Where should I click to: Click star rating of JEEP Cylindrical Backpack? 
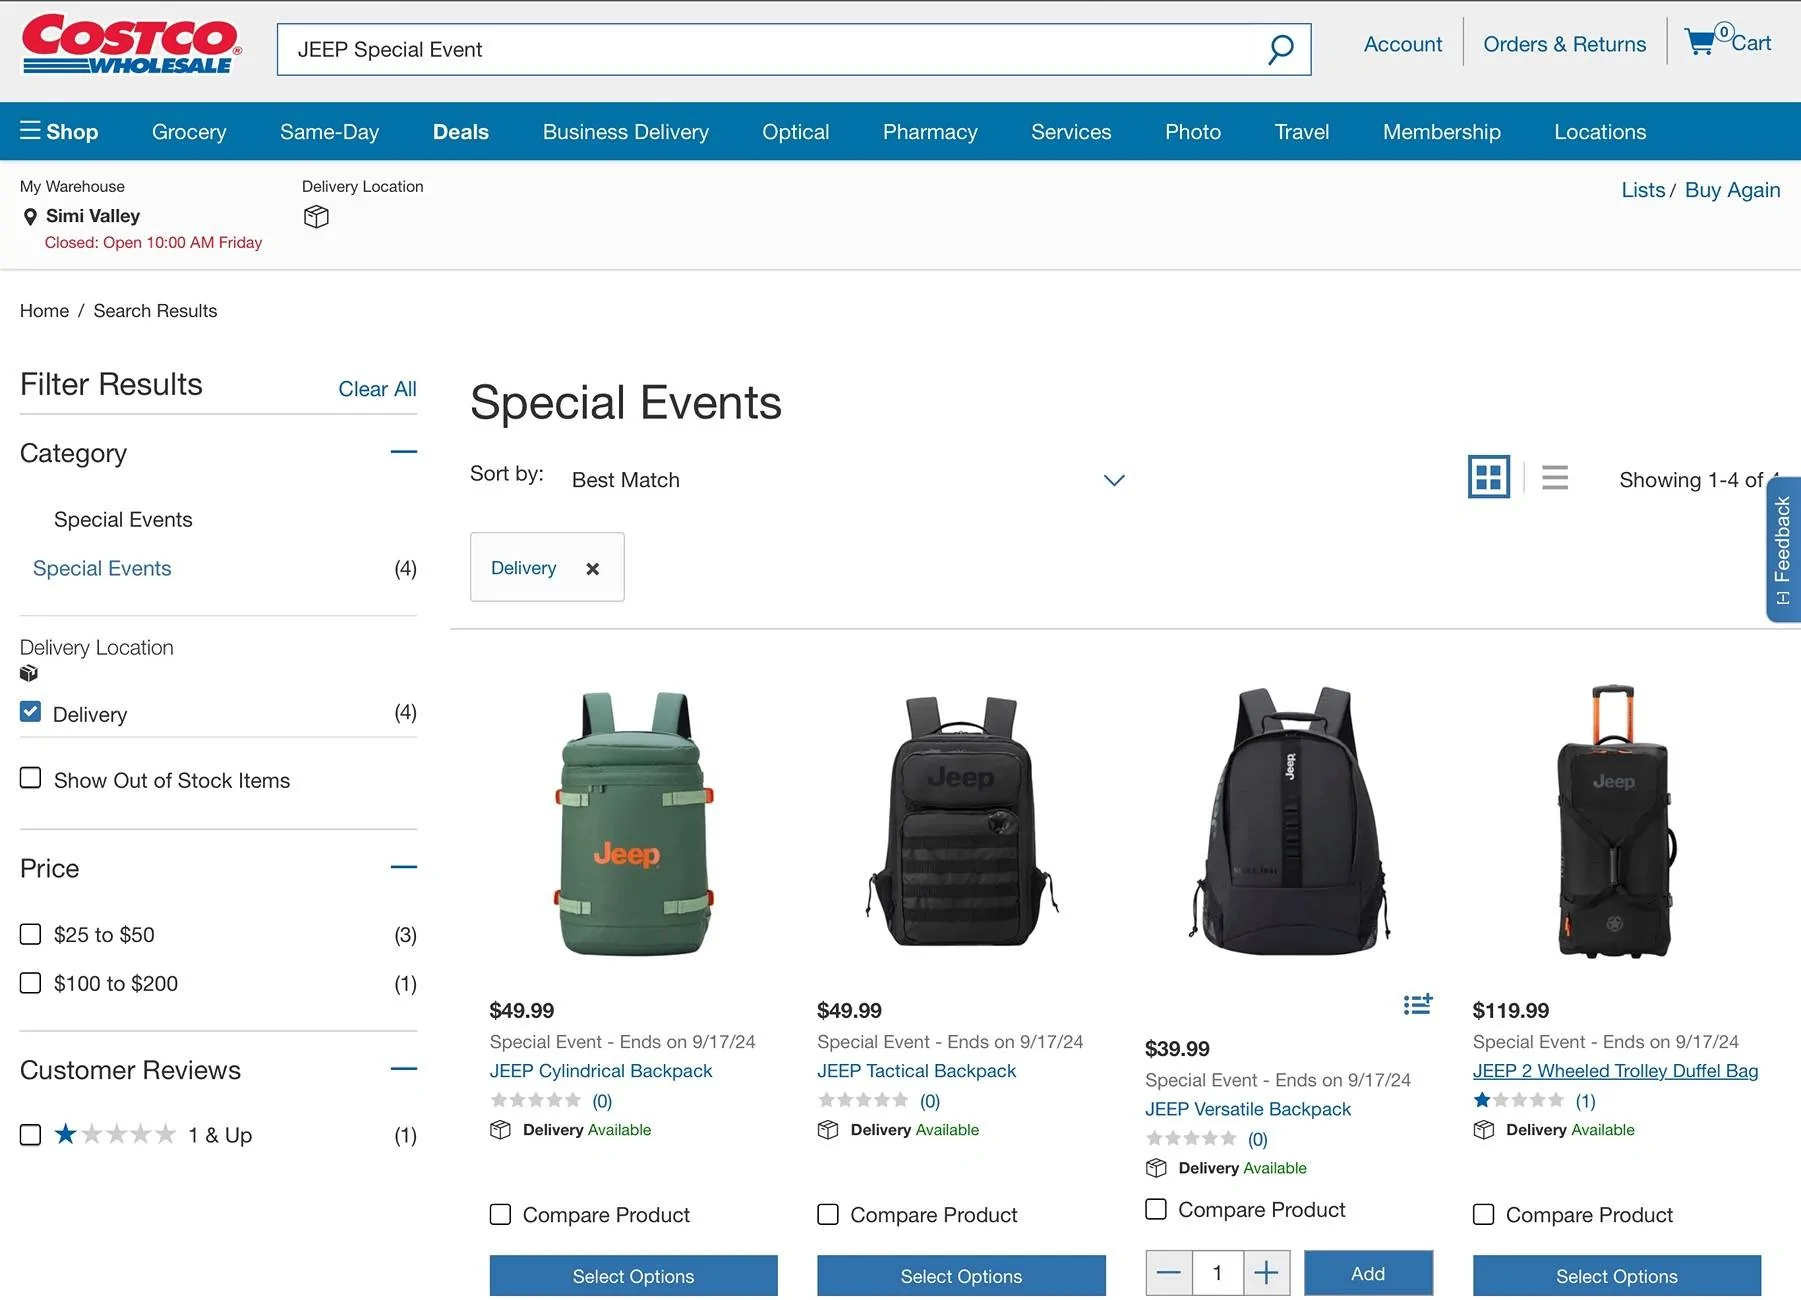click(536, 1100)
